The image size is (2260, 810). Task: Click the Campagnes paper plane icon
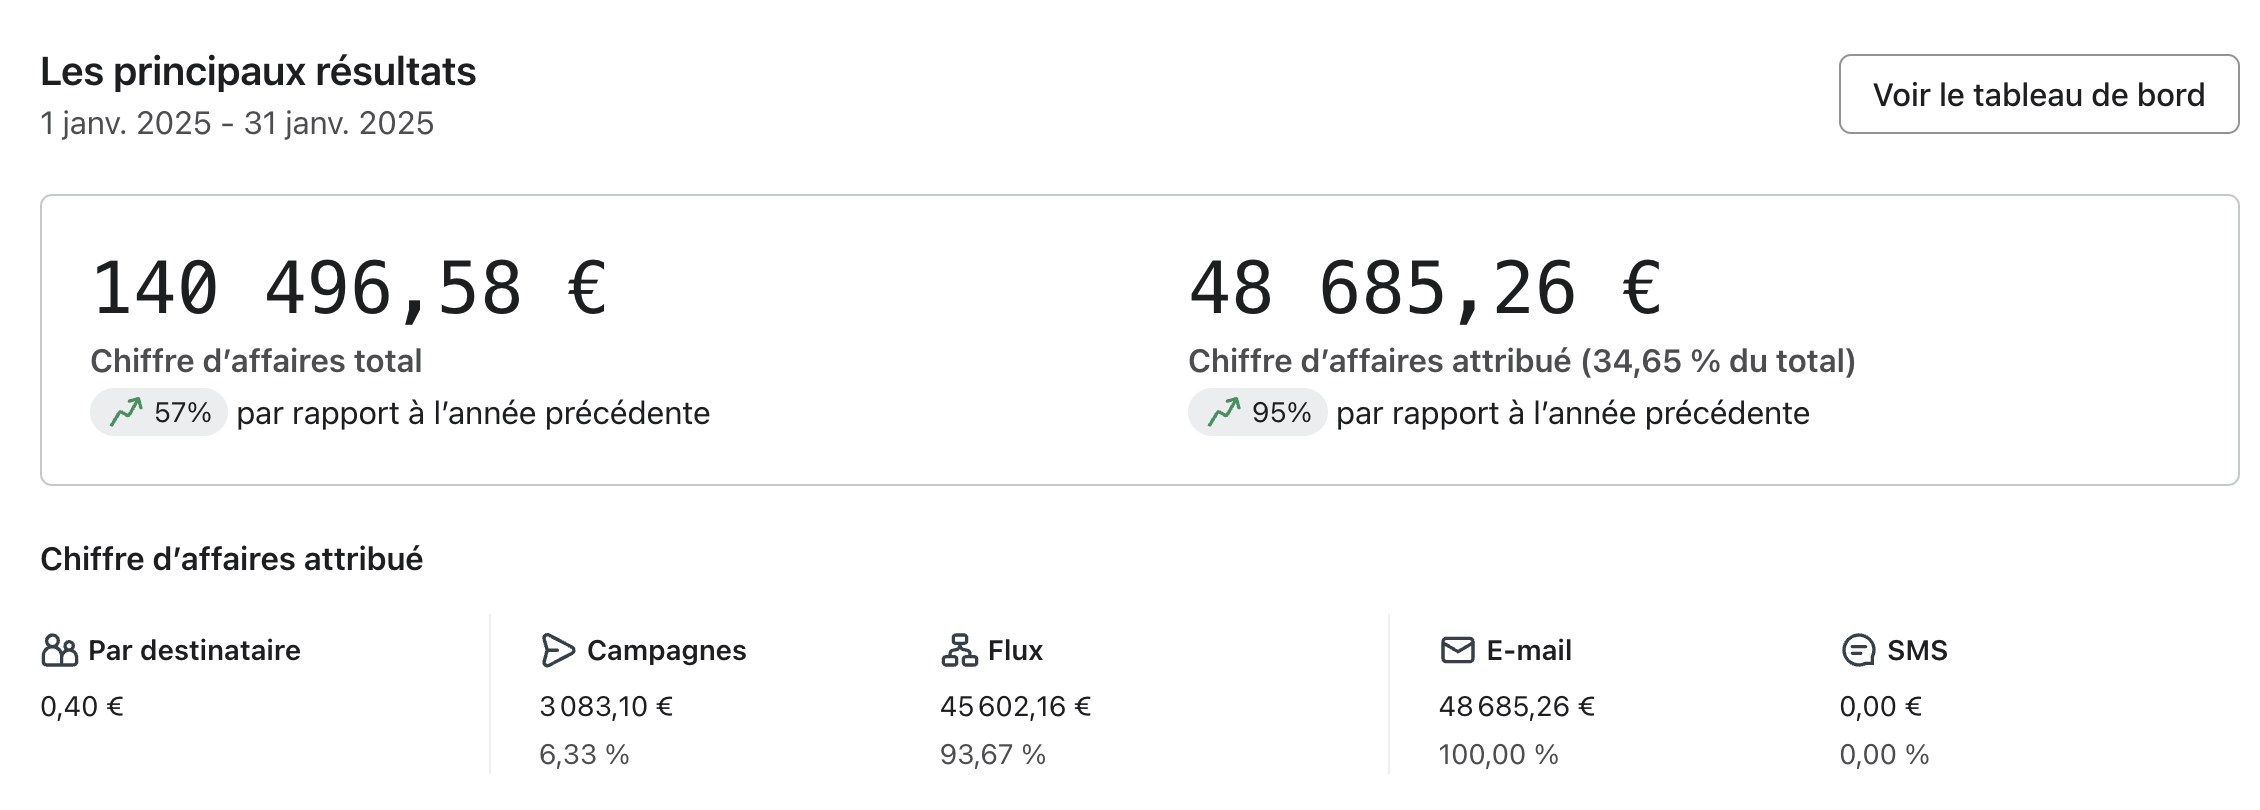tap(557, 650)
